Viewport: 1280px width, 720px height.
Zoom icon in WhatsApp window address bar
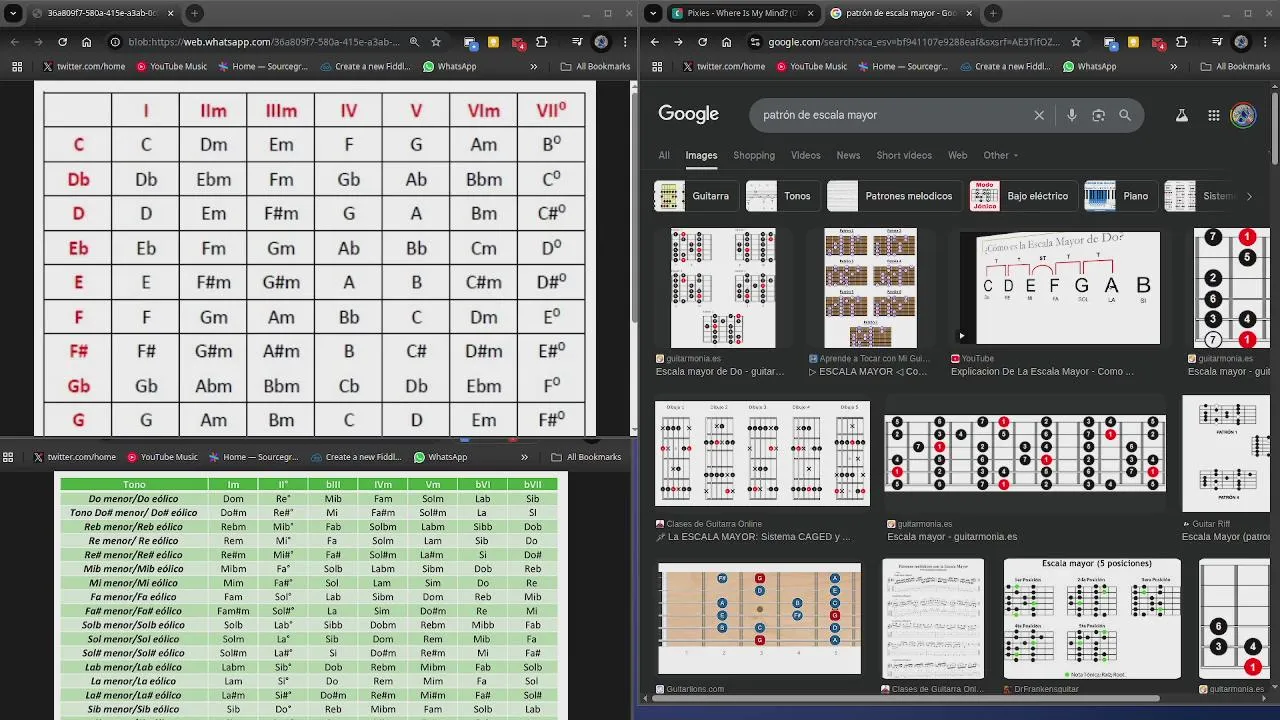tap(414, 42)
